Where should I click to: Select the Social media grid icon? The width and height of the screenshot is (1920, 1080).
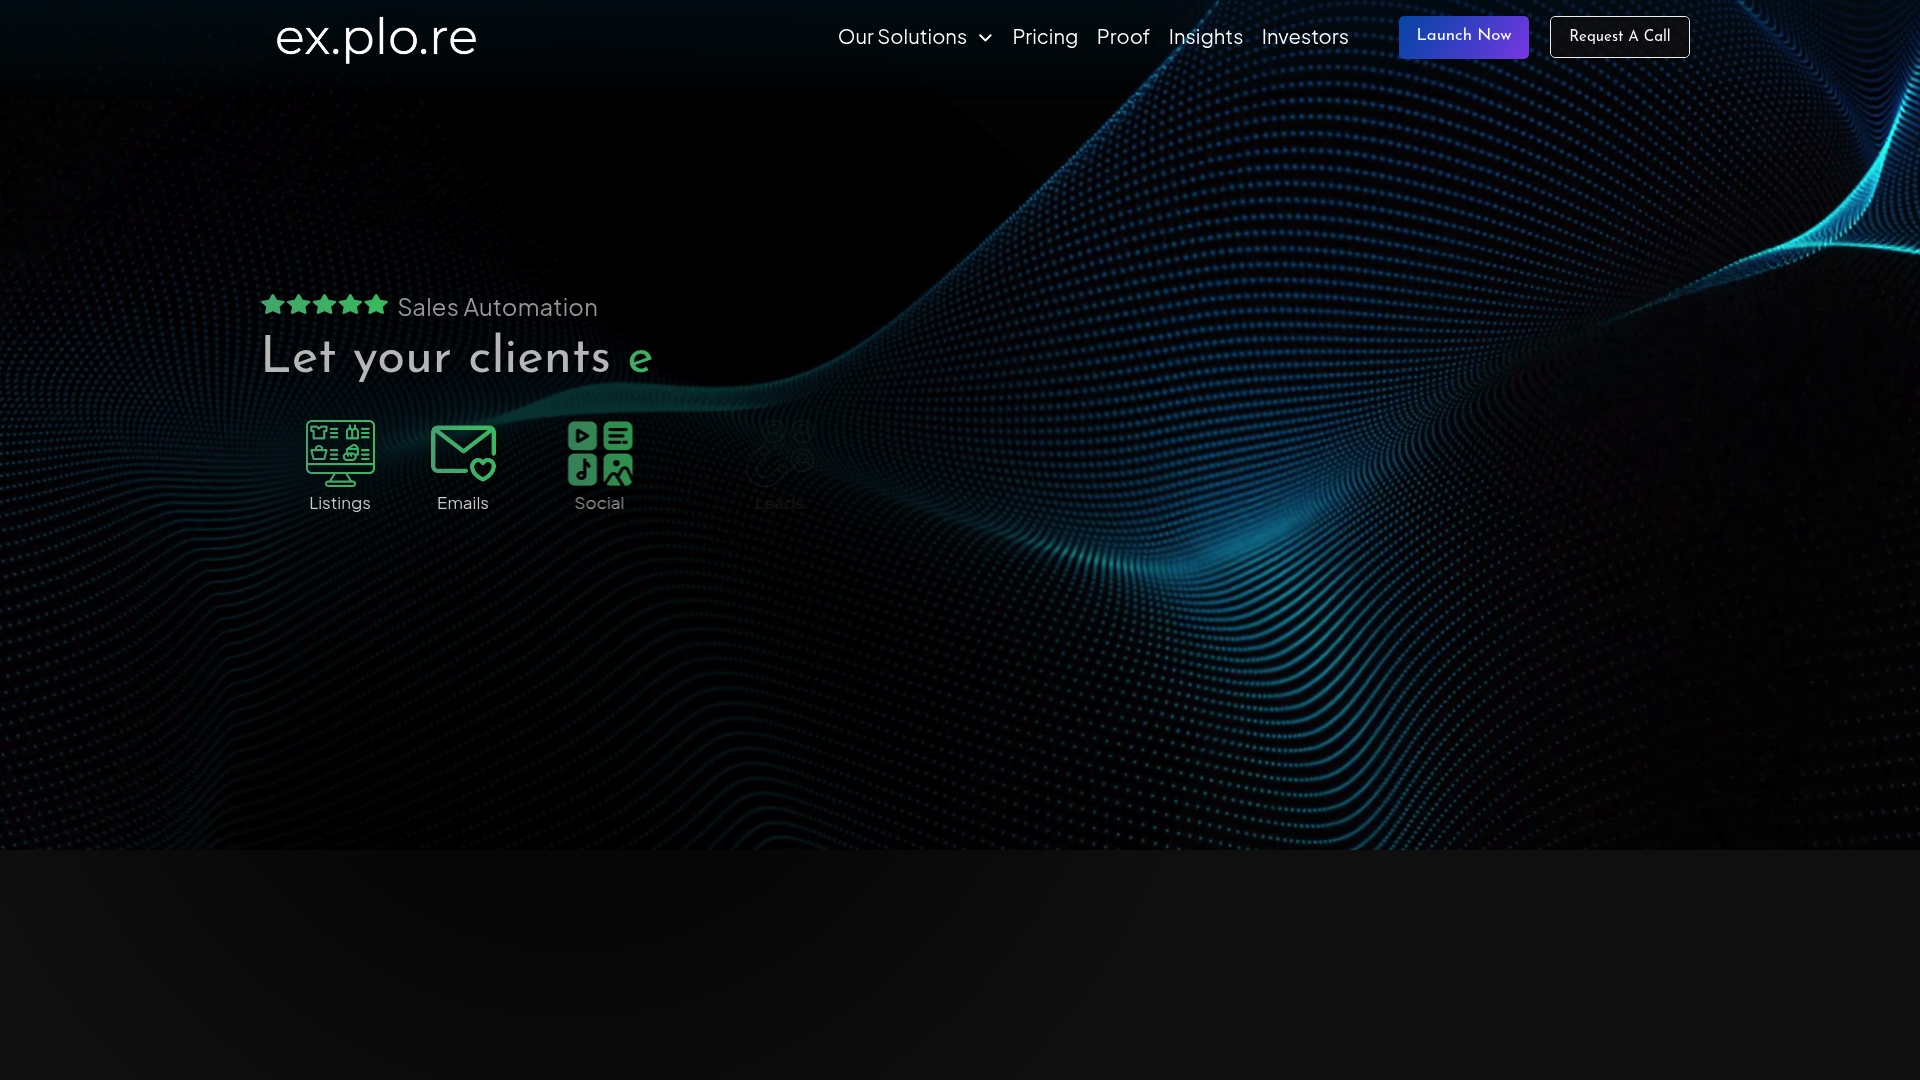[600, 453]
